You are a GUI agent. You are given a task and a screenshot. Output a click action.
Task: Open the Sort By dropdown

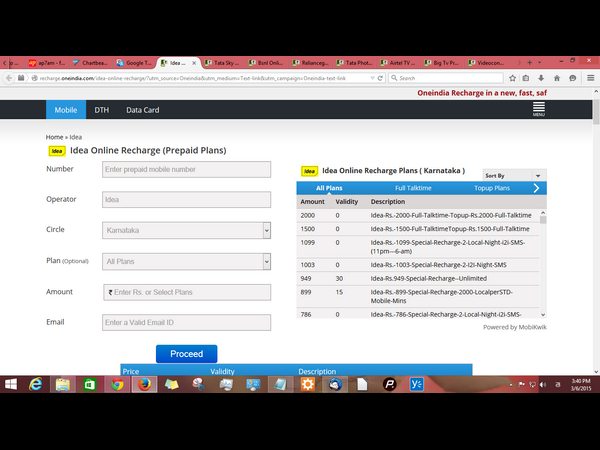coord(514,175)
